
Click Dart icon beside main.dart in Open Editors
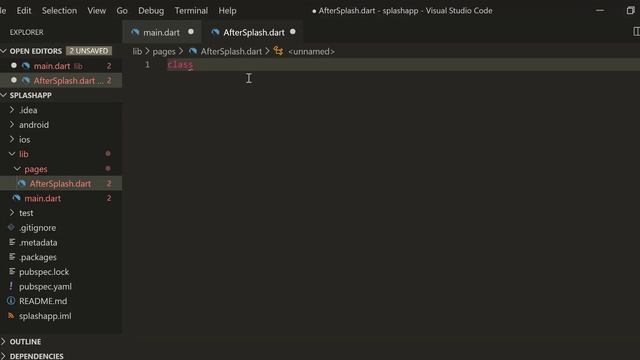26,66
